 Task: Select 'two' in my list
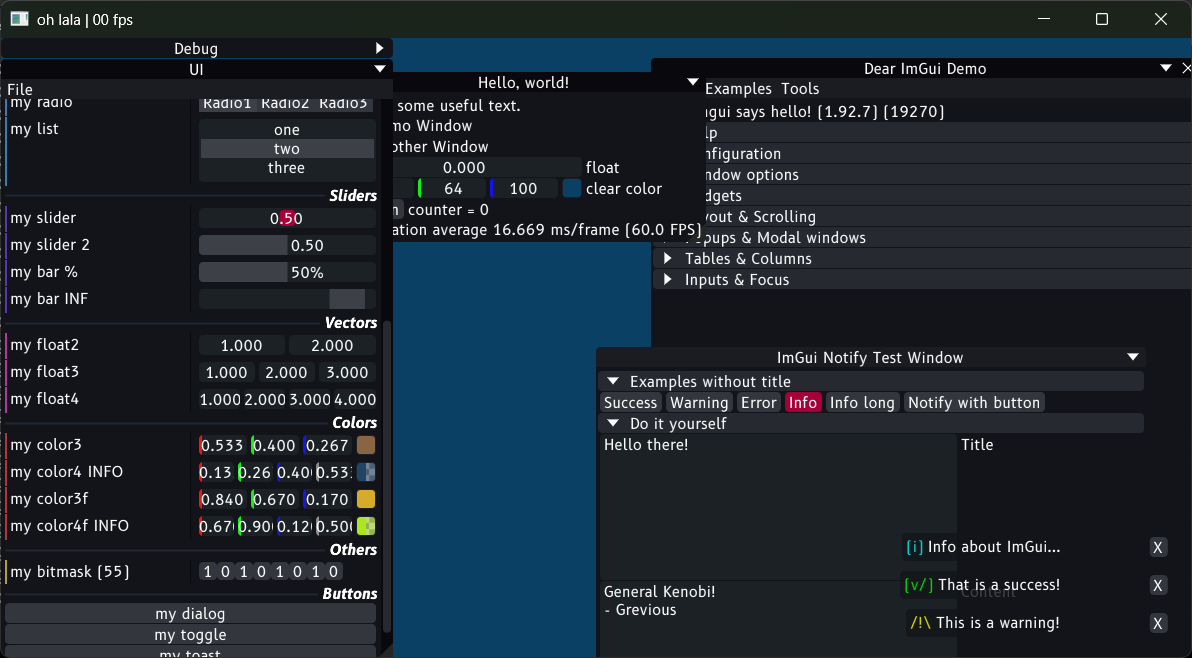coord(287,149)
